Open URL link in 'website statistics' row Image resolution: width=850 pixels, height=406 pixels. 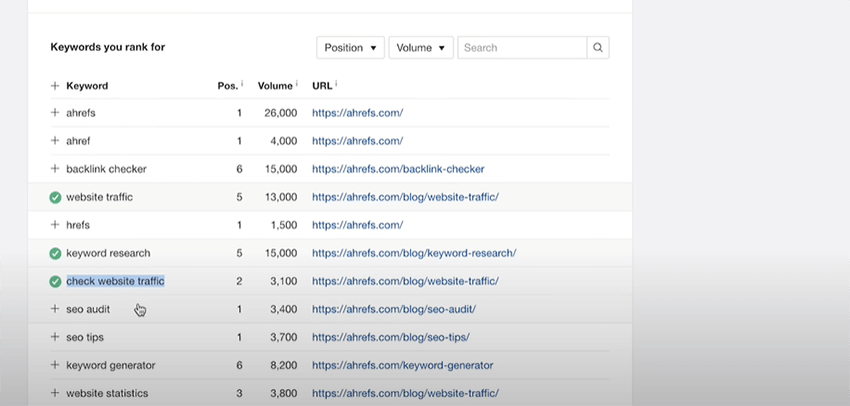(405, 394)
